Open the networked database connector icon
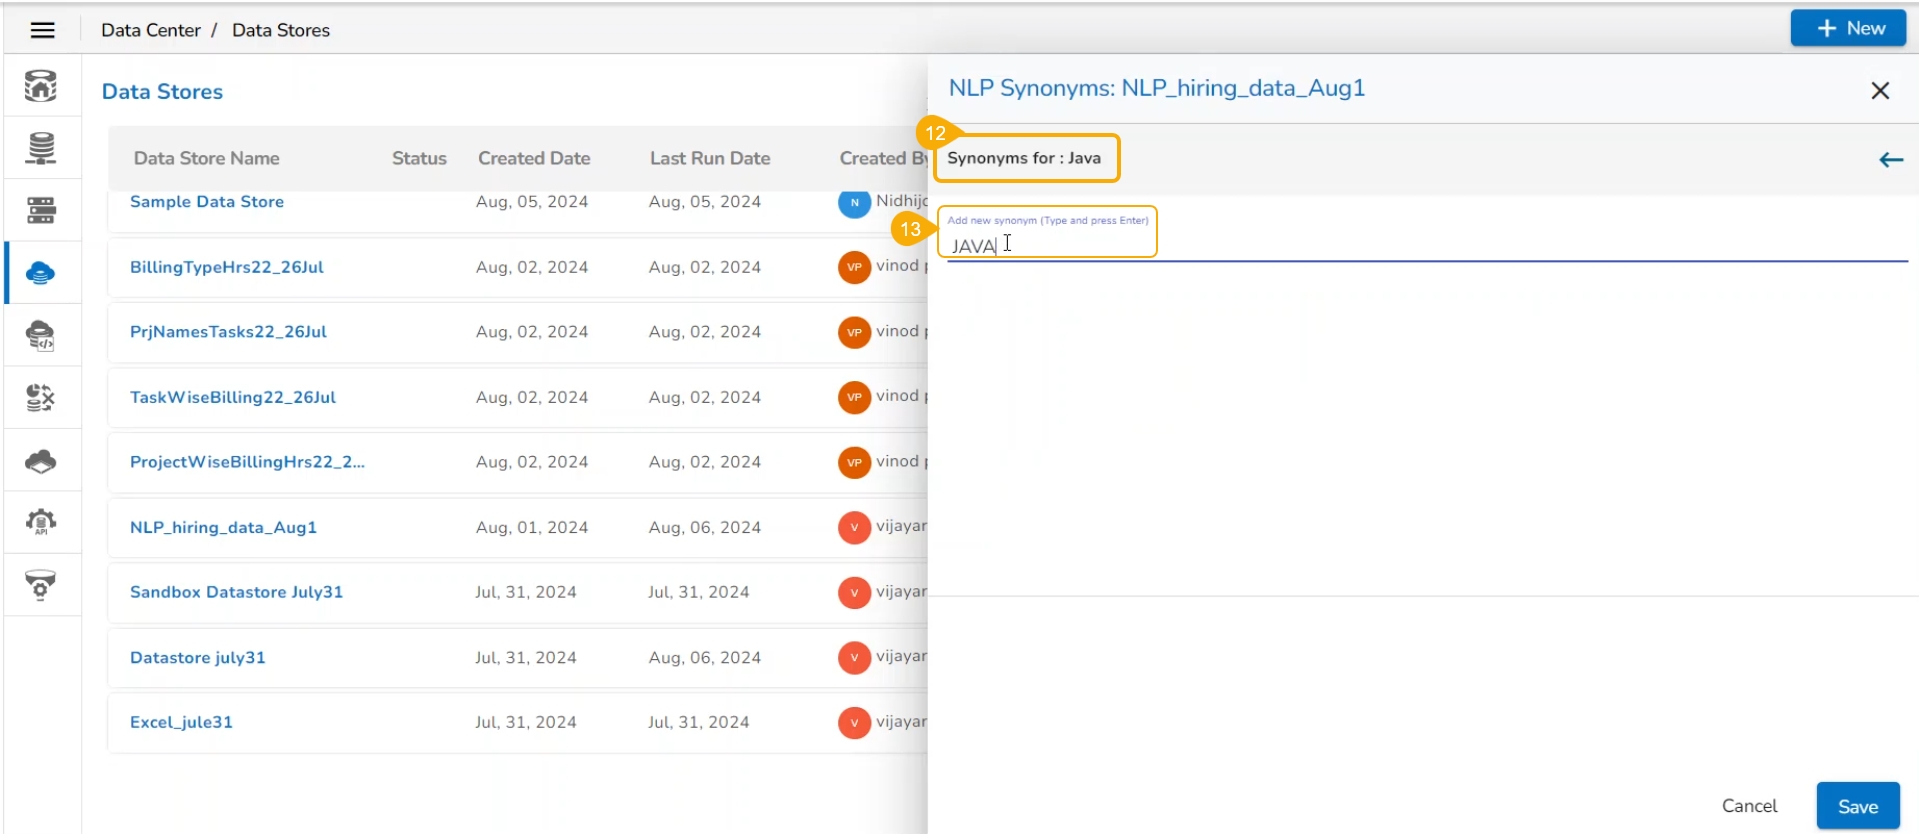 click(x=41, y=148)
